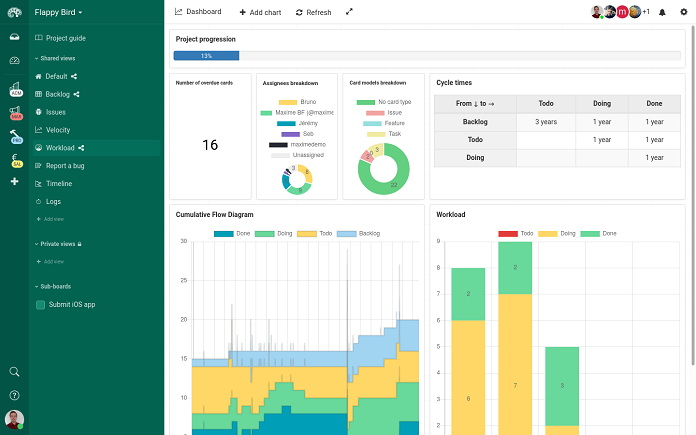
Task: Open user profile avatar at bottom left
Action: (14, 419)
